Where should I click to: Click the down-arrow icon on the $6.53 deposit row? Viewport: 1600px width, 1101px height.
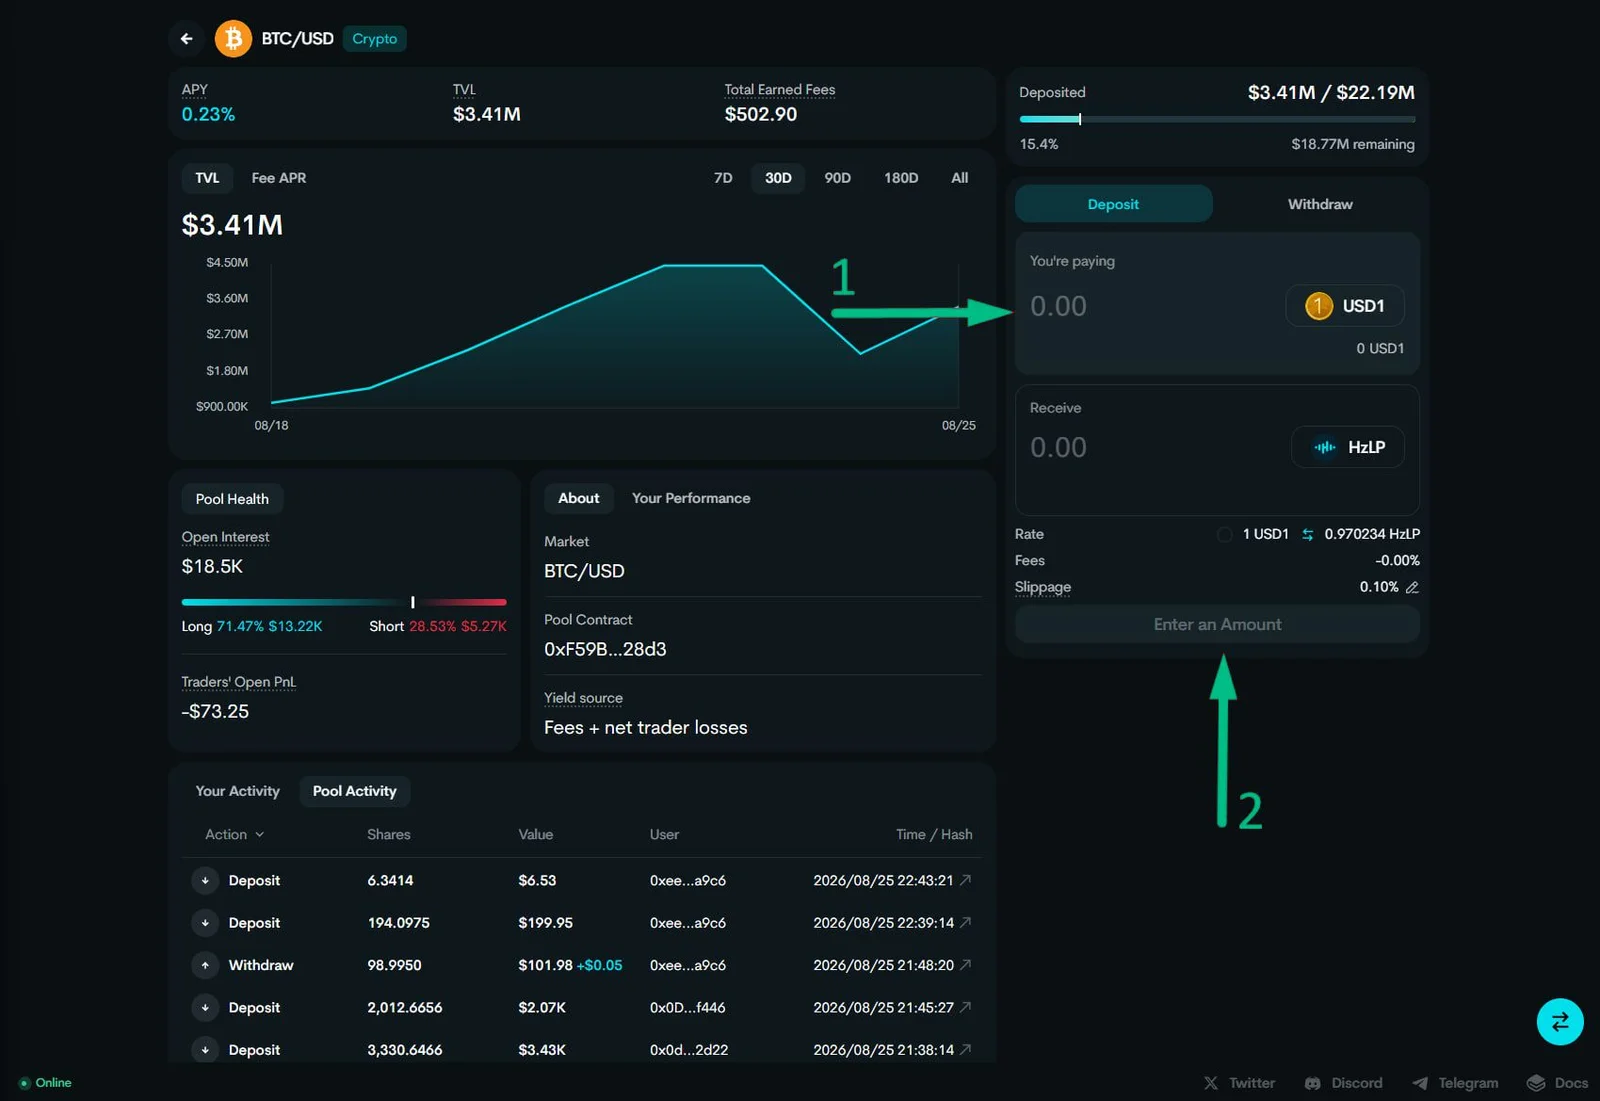pos(205,881)
